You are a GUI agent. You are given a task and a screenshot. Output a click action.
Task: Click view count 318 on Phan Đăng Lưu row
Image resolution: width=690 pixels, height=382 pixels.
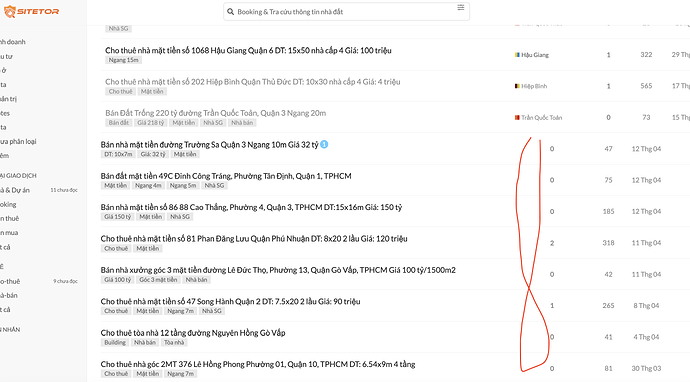click(x=608, y=243)
